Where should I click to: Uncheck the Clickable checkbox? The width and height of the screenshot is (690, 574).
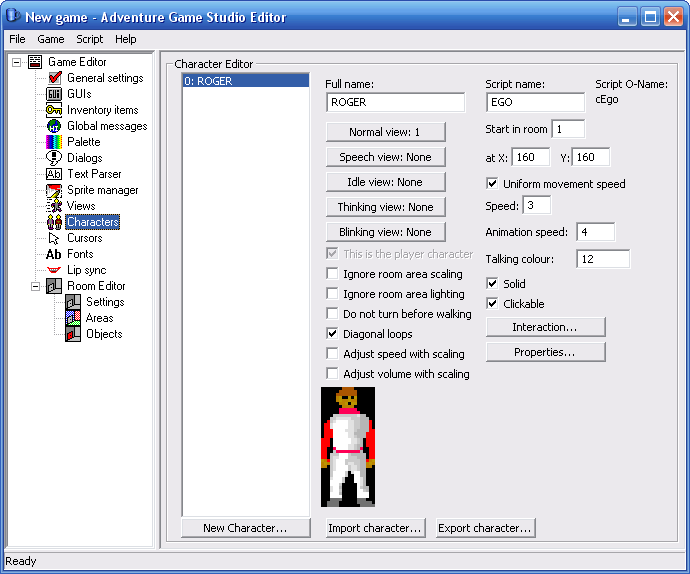(492, 304)
